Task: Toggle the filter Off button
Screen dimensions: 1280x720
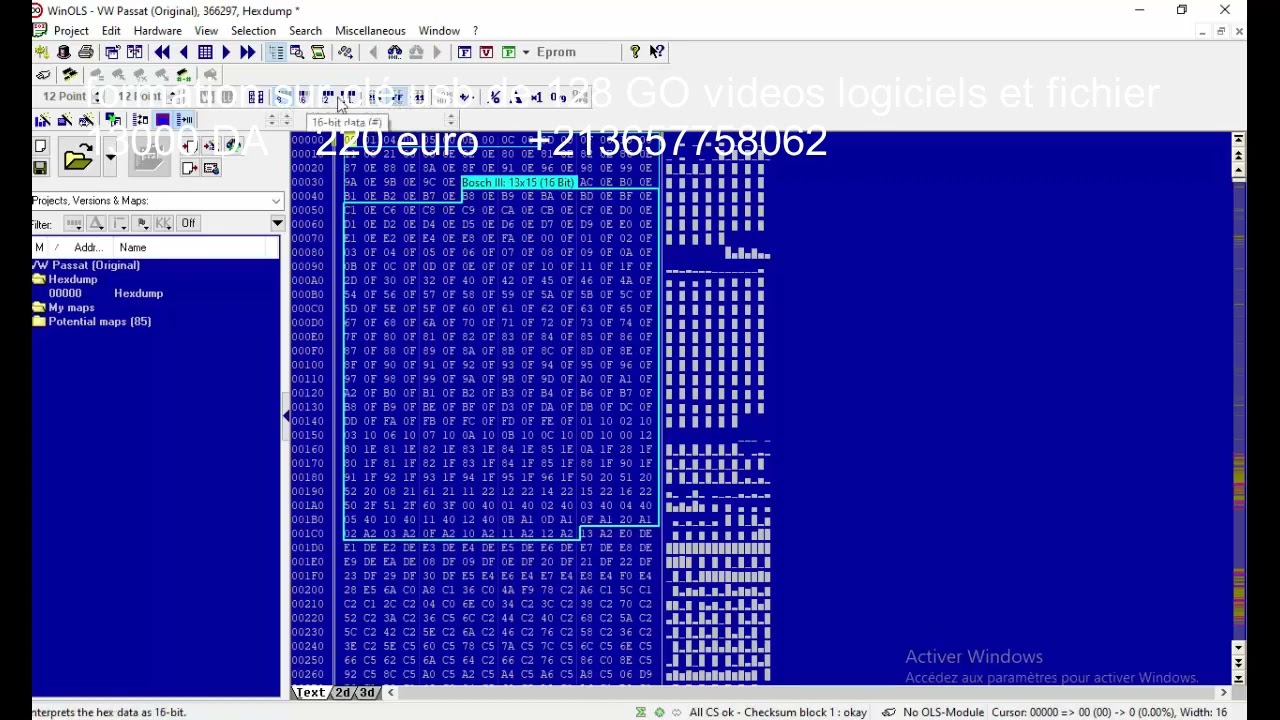Action: pyautogui.click(x=188, y=223)
